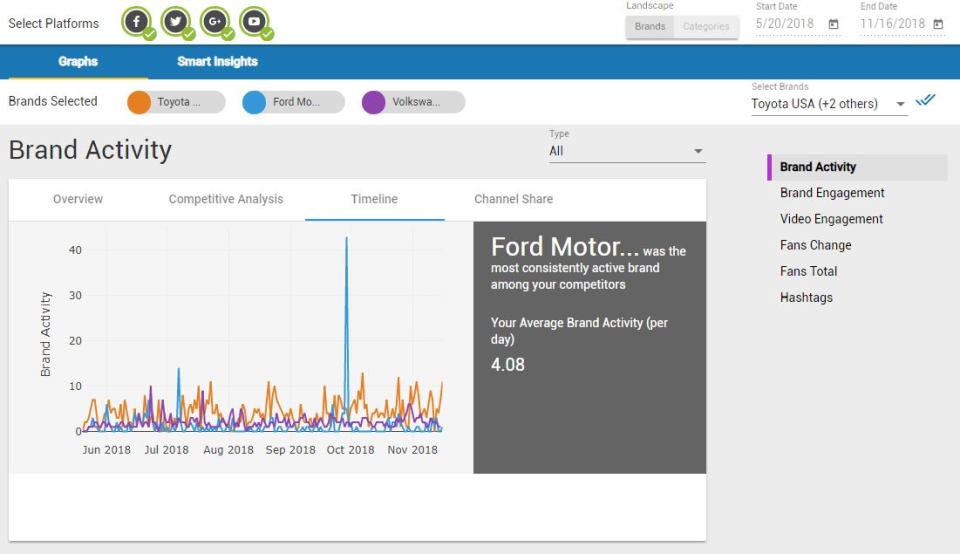Viewport: 960px width, 554px height.
Task: Open the Smart Insights tab
Action: tap(217, 62)
